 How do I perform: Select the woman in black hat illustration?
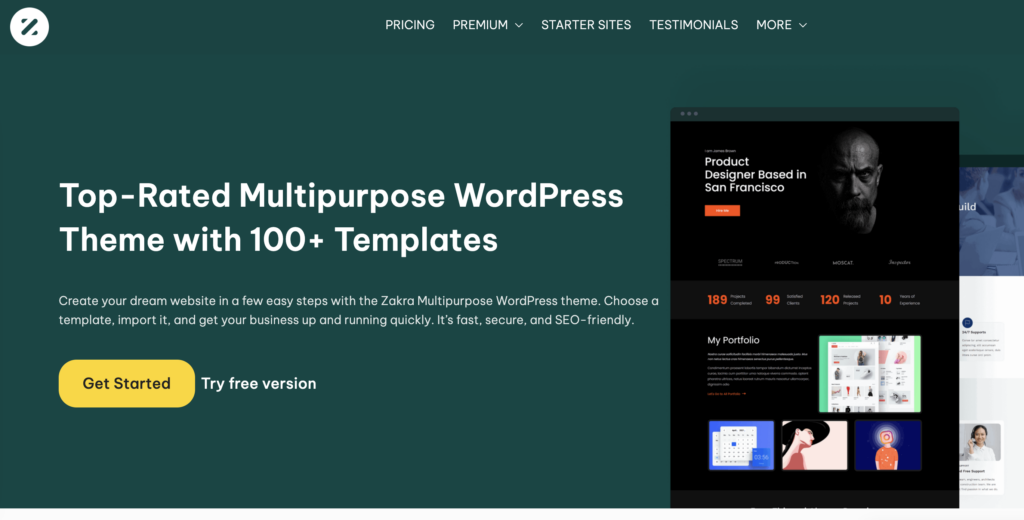click(814, 445)
